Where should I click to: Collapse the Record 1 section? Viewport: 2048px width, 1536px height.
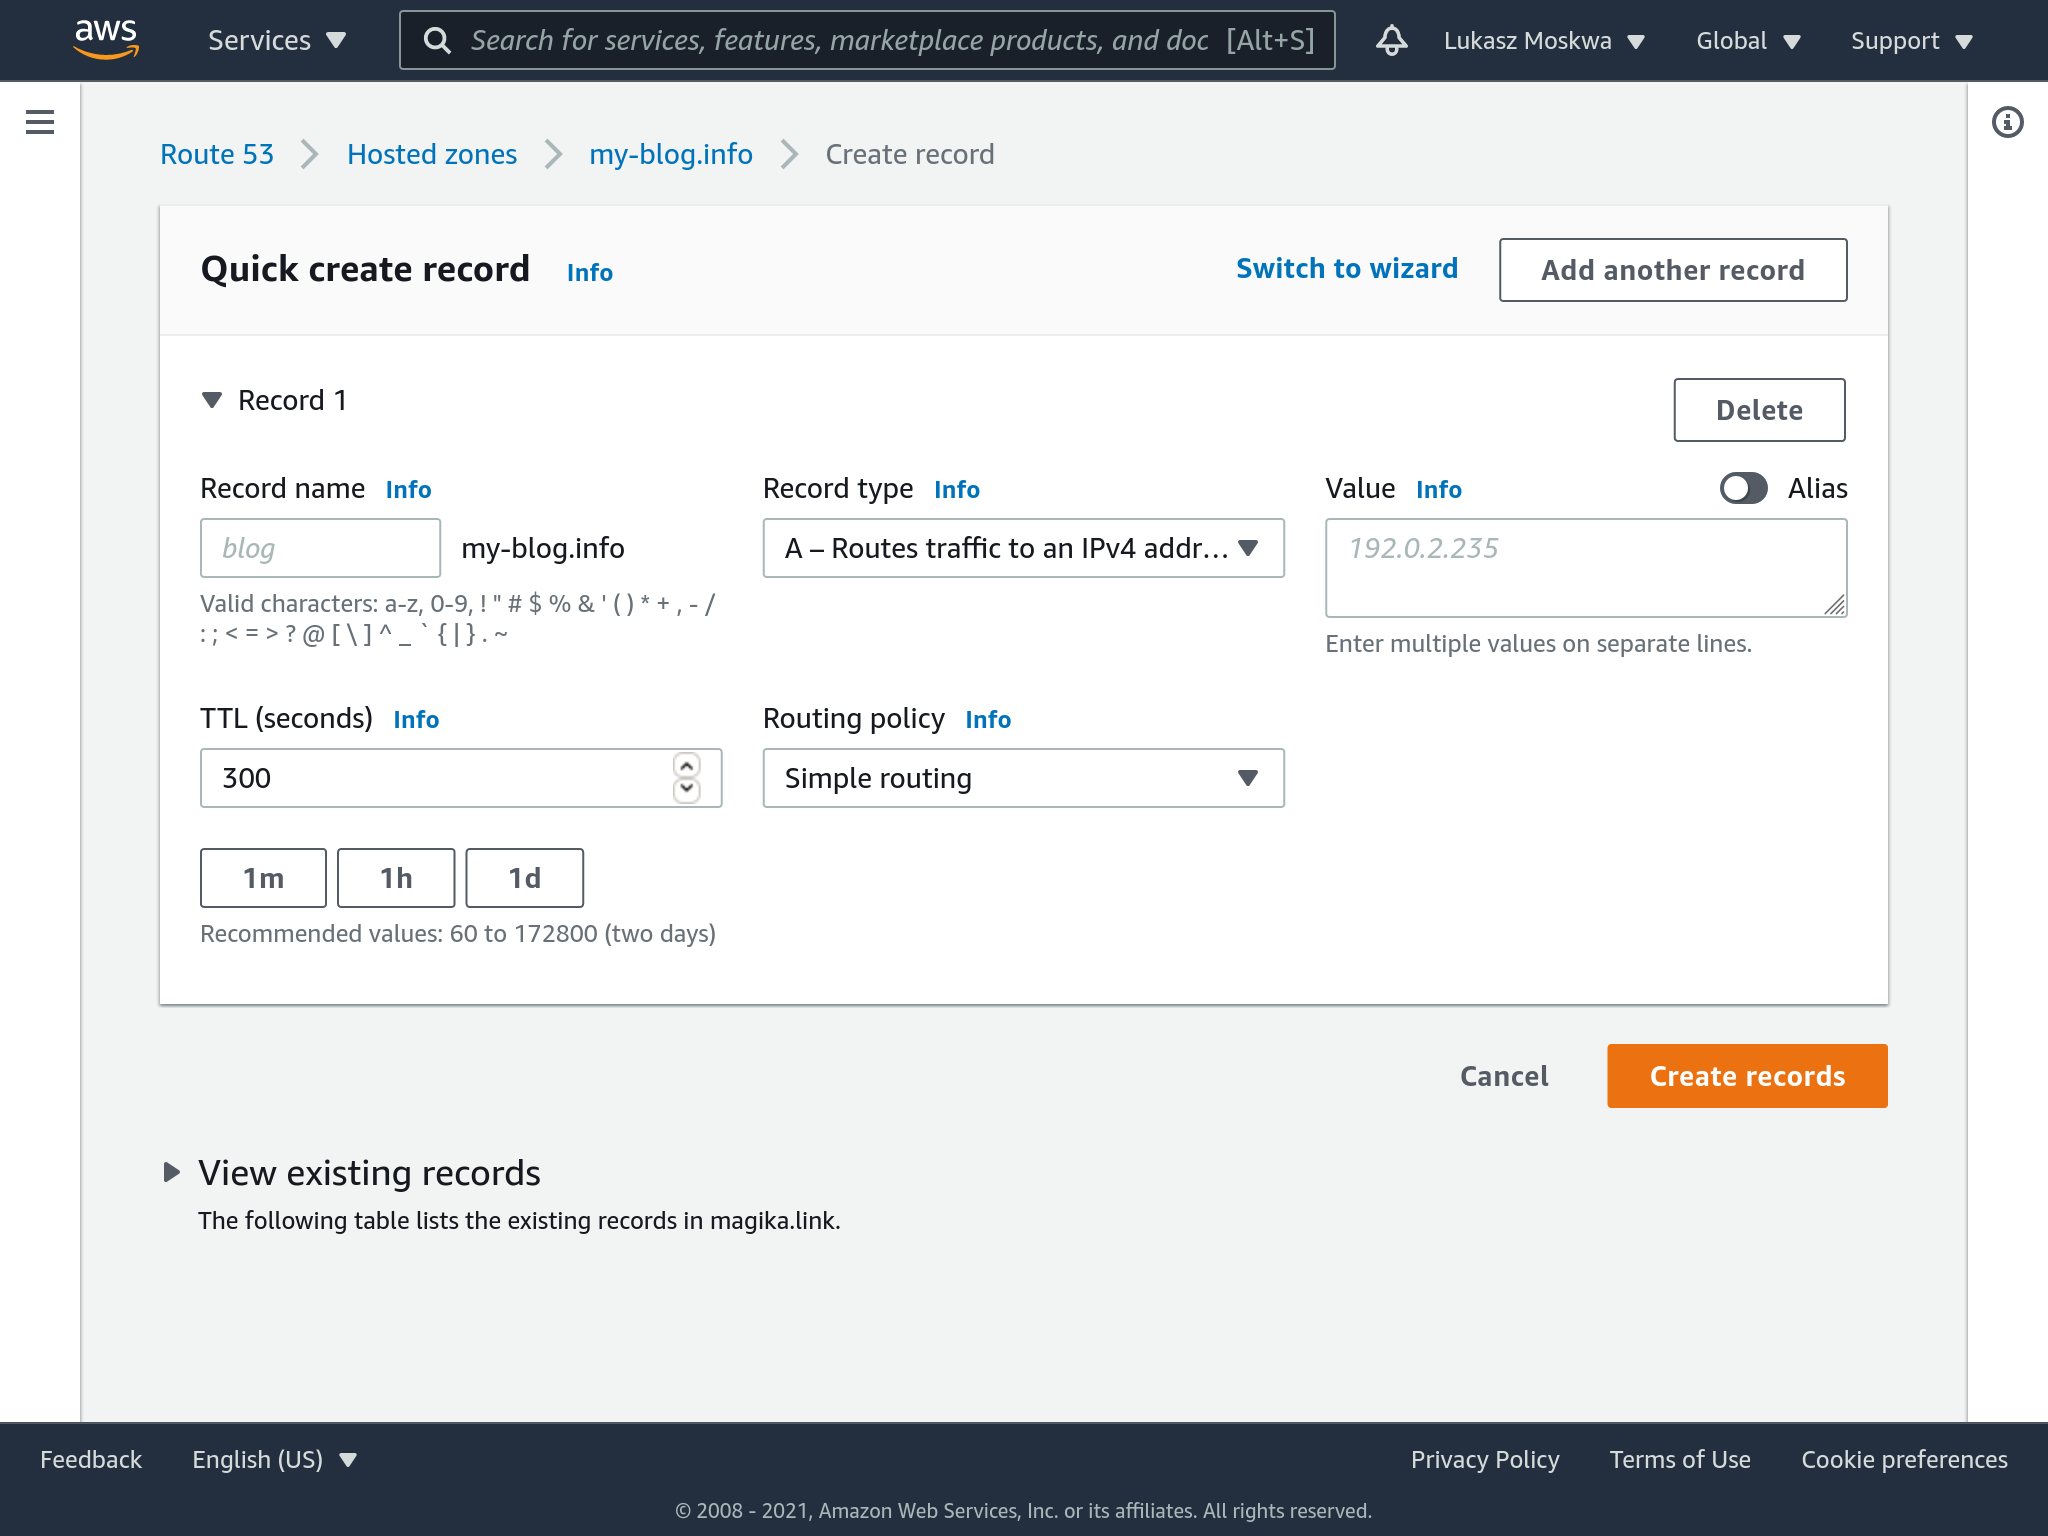click(x=212, y=401)
